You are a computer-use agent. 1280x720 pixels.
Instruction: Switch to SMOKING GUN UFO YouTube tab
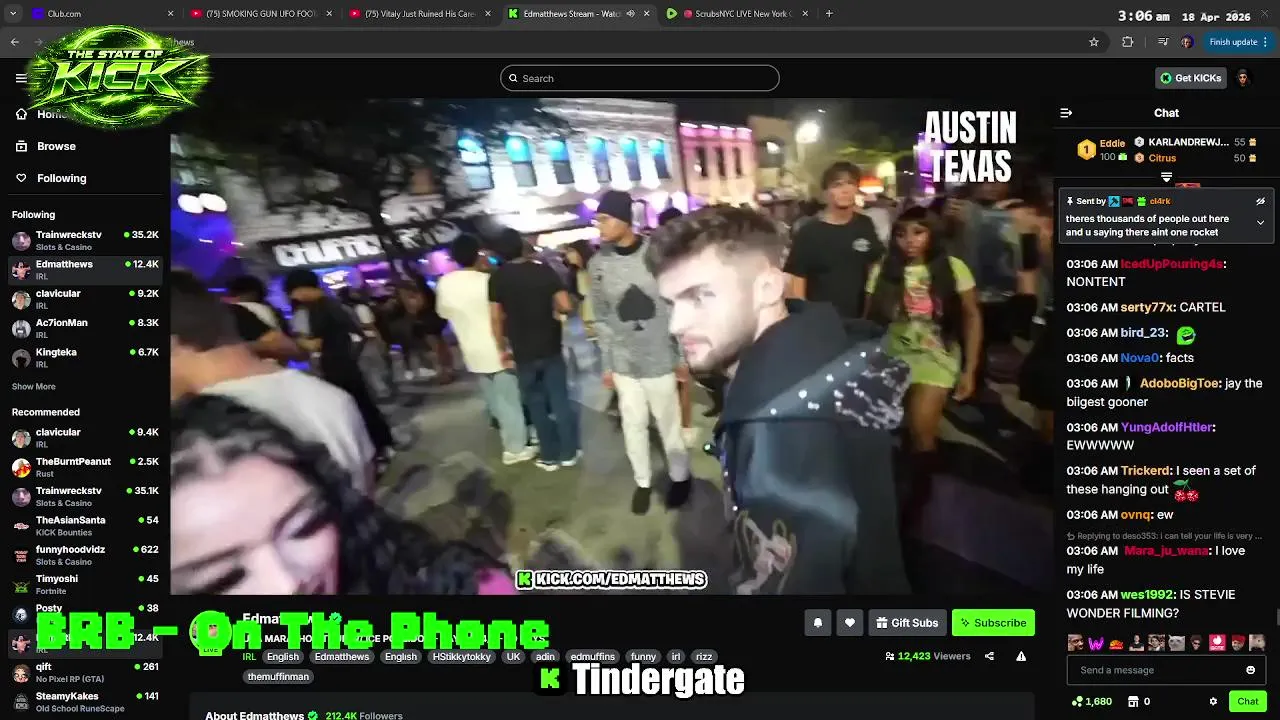pos(262,14)
